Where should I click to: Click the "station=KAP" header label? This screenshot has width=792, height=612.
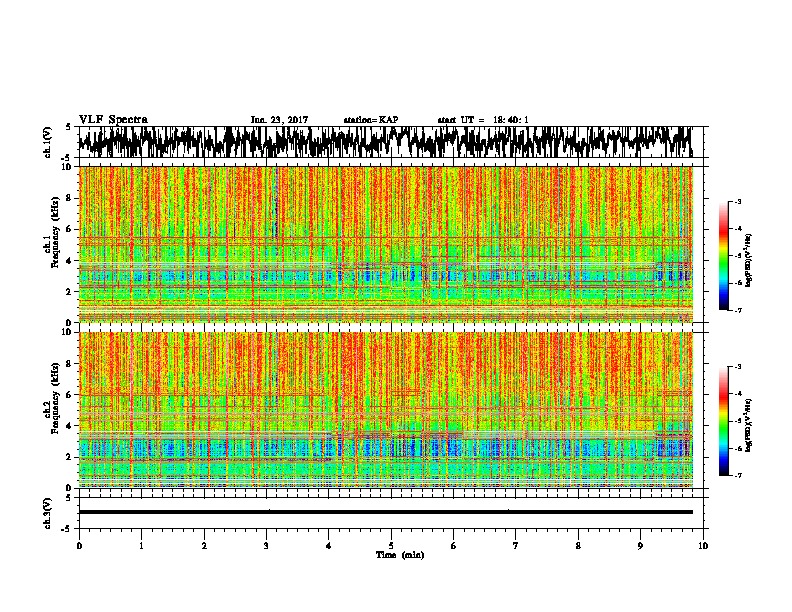click(x=371, y=120)
